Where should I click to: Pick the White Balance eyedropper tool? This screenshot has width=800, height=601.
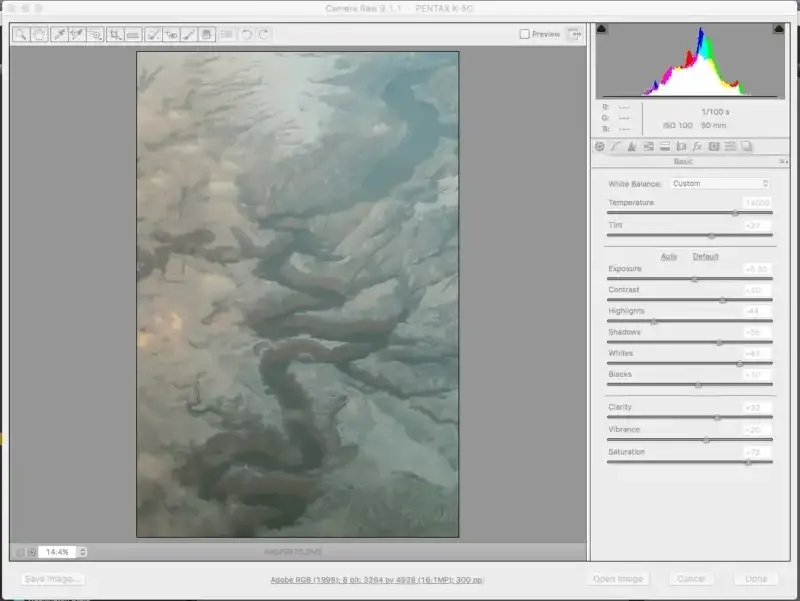click(x=59, y=34)
